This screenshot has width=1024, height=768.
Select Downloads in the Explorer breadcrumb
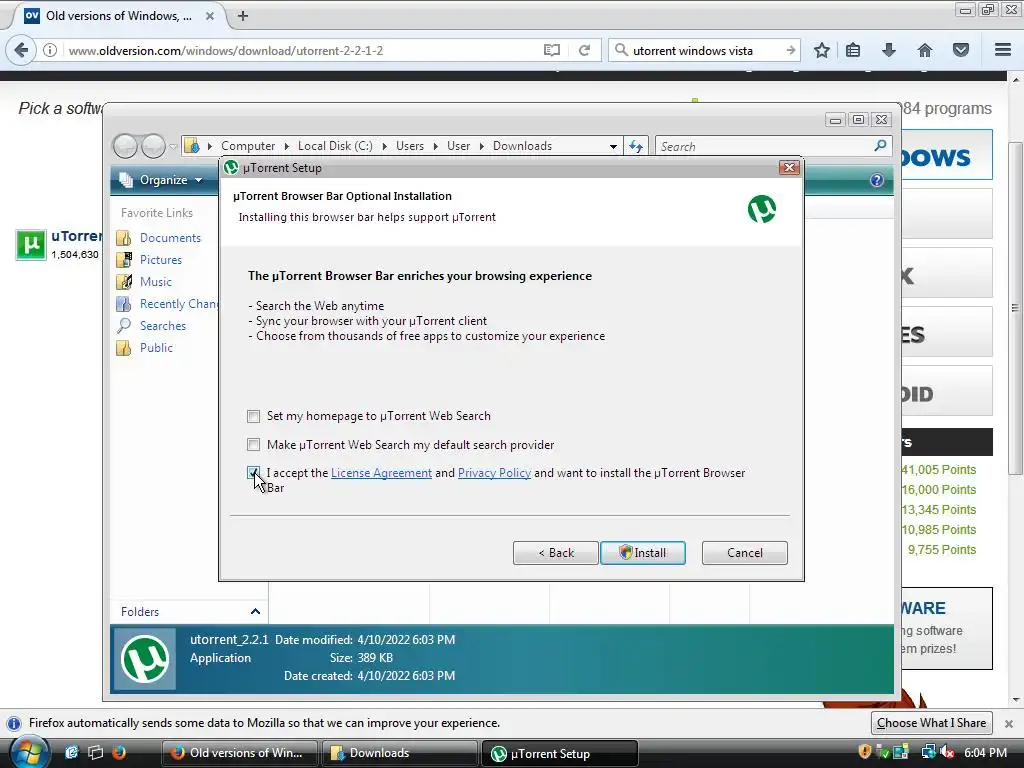click(x=522, y=146)
